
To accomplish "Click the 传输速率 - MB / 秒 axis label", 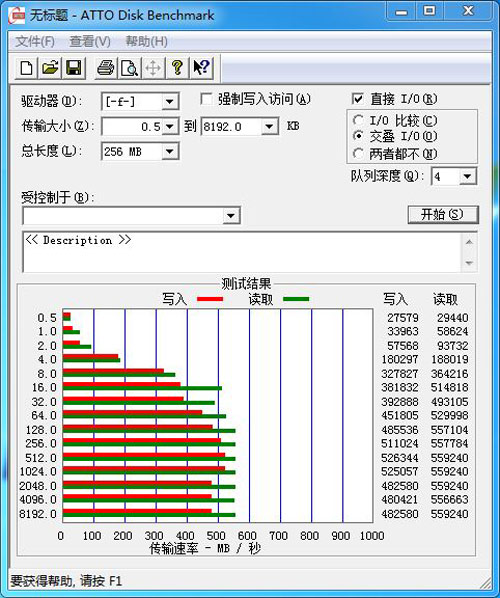I will 205,549.
